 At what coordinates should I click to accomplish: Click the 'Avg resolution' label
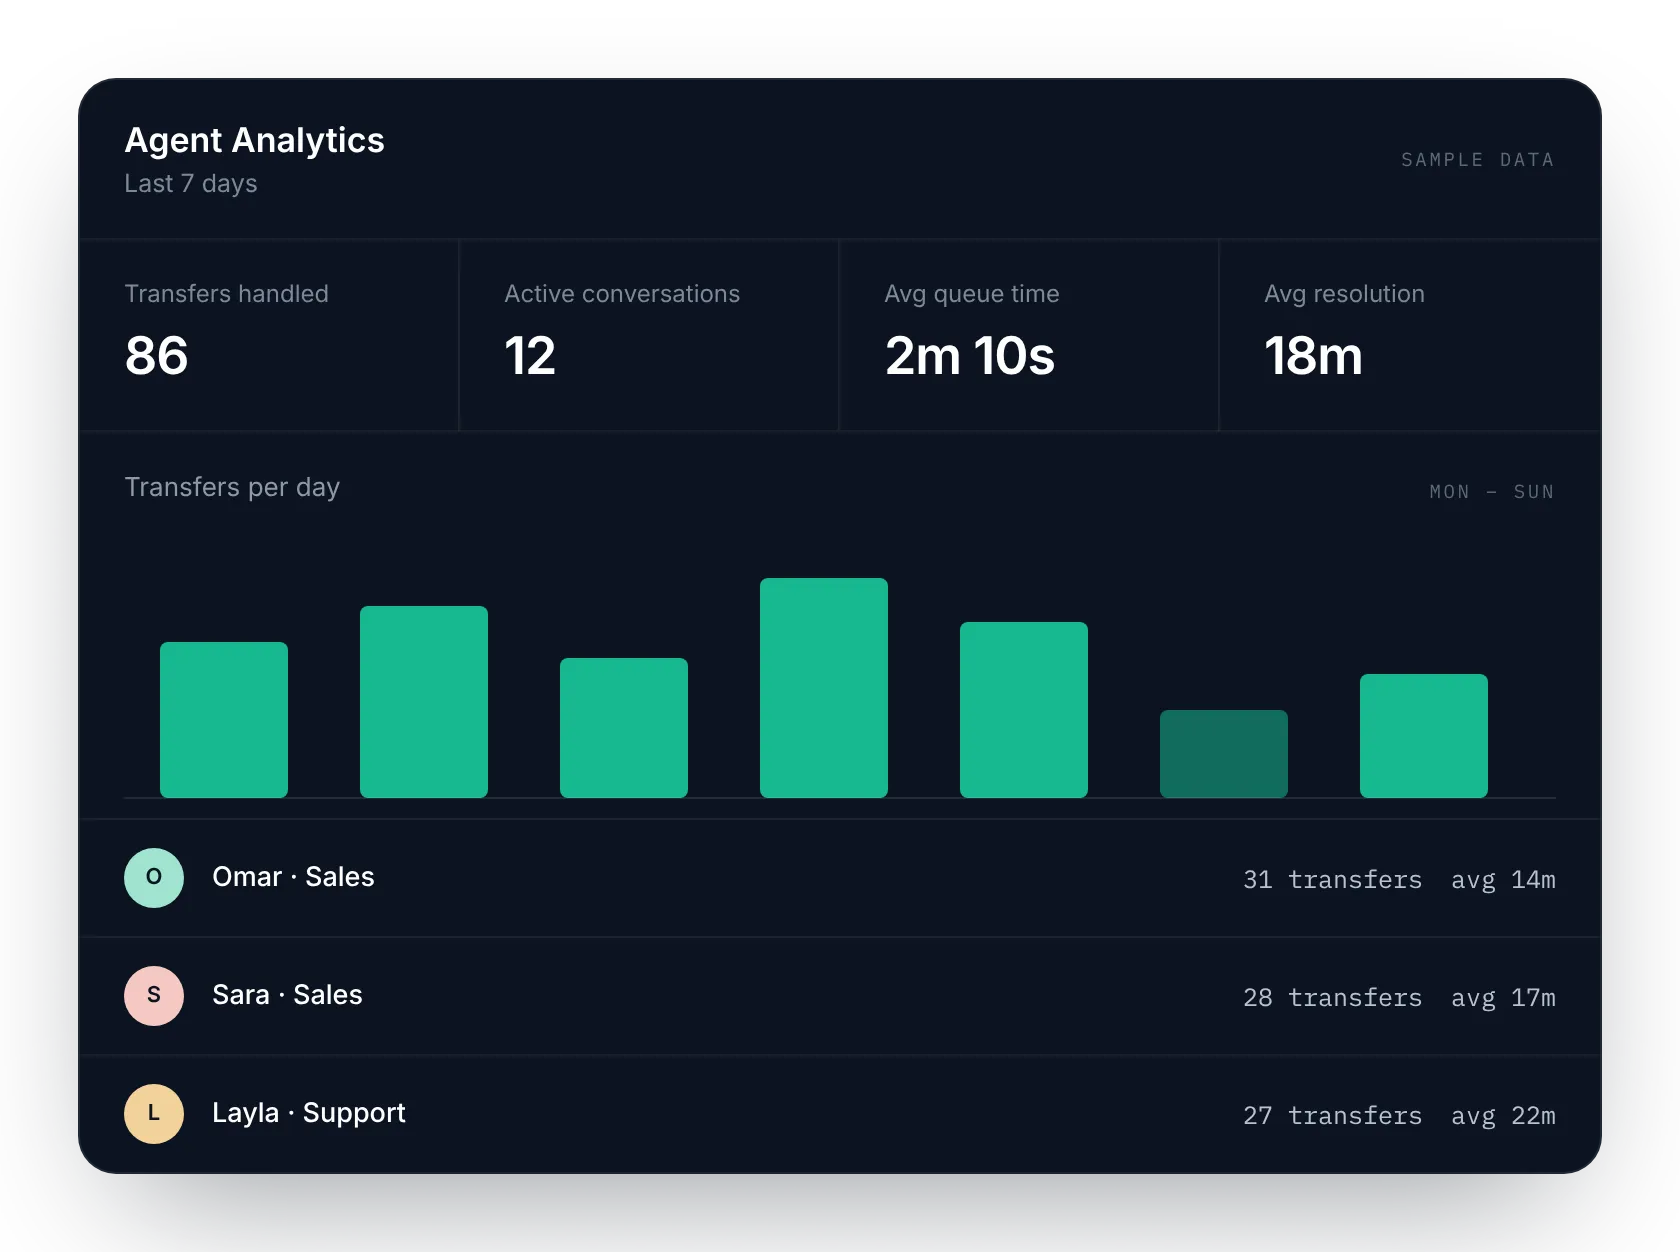coord(1345,294)
